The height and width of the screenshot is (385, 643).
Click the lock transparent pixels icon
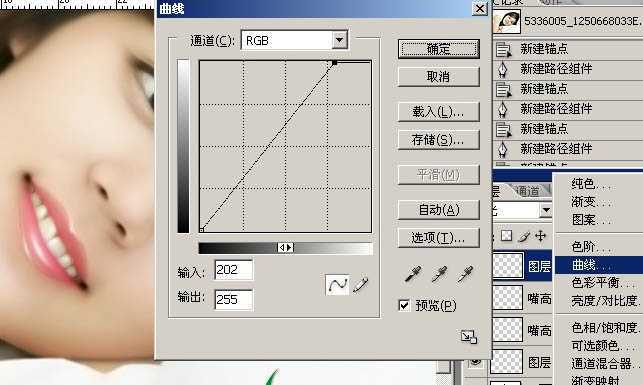[506, 236]
